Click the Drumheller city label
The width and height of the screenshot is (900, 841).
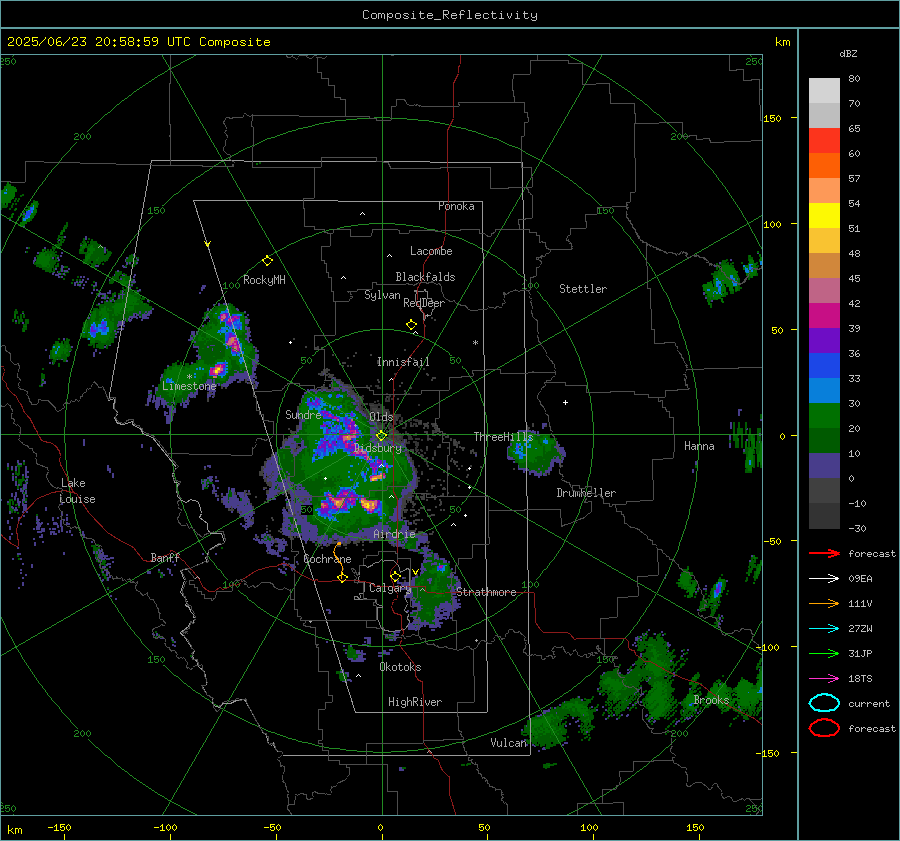click(586, 493)
